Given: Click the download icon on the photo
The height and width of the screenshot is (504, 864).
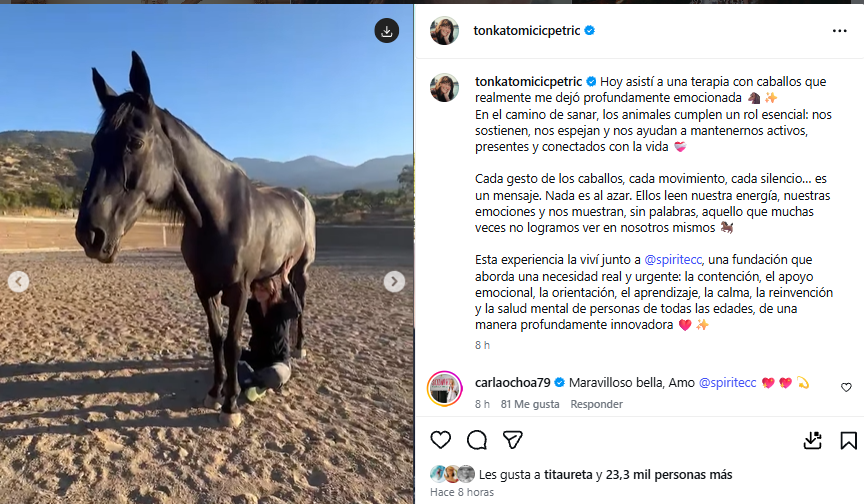Looking at the screenshot, I should 387,31.
